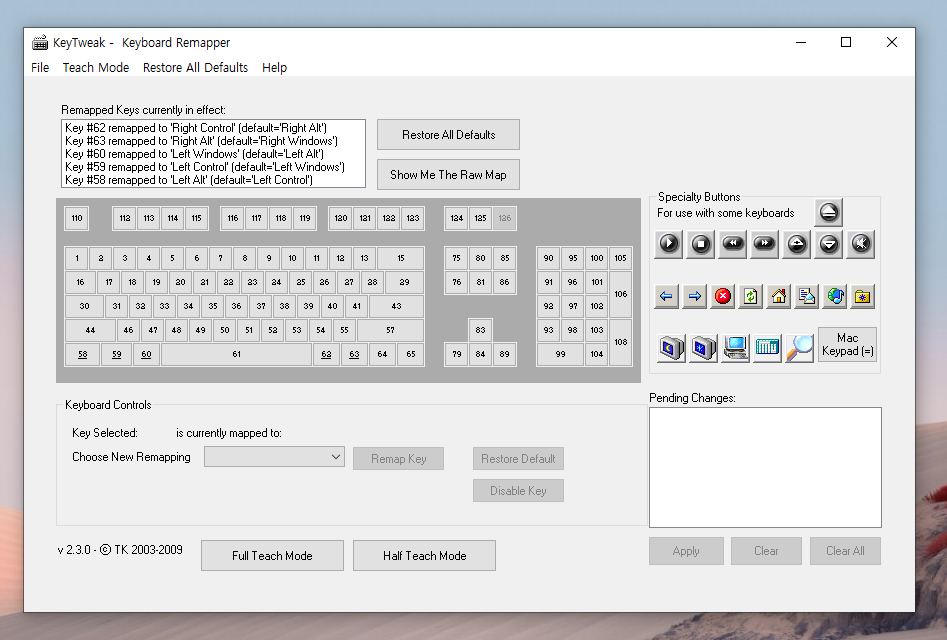Viewport: 947px width, 640px height.
Task: Click the globe Media Select specialty button
Action: click(835, 296)
